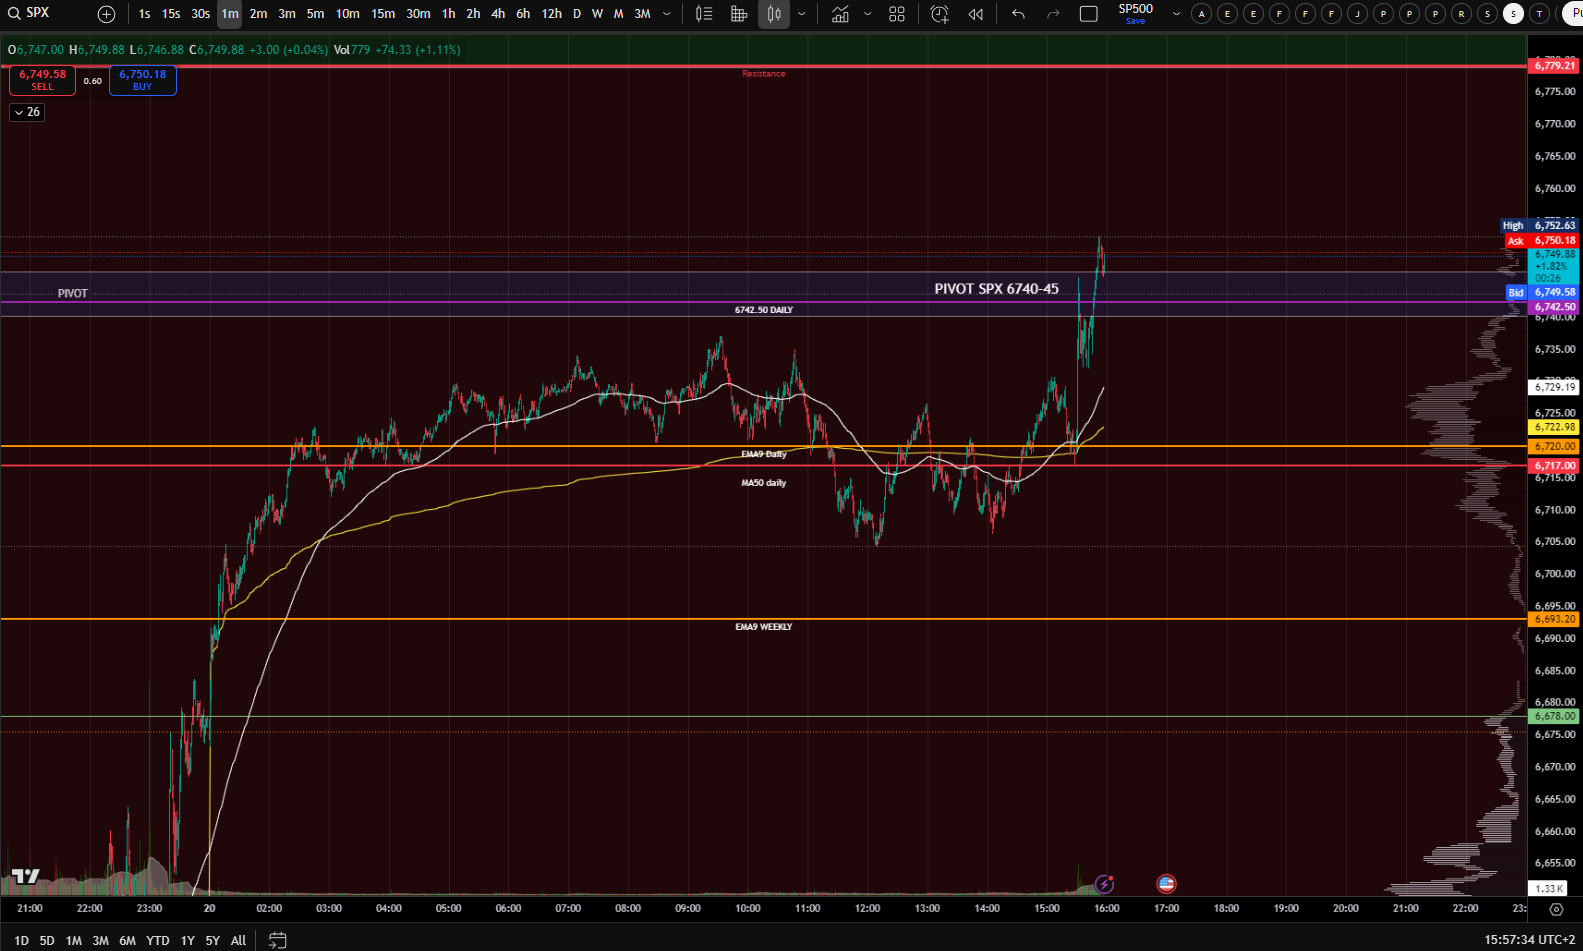Open symbol search for SPX
The height and width of the screenshot is (951, 1583).
(x=30, y=13)
